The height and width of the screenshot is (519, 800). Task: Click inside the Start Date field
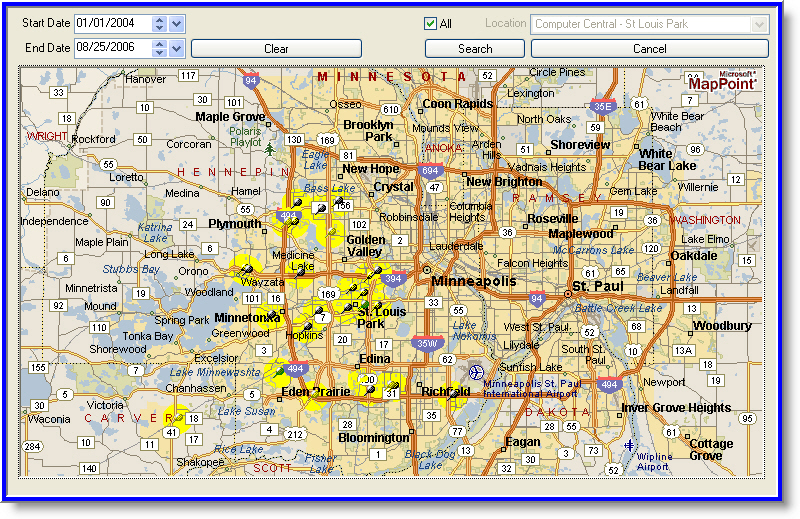(110, 23)
